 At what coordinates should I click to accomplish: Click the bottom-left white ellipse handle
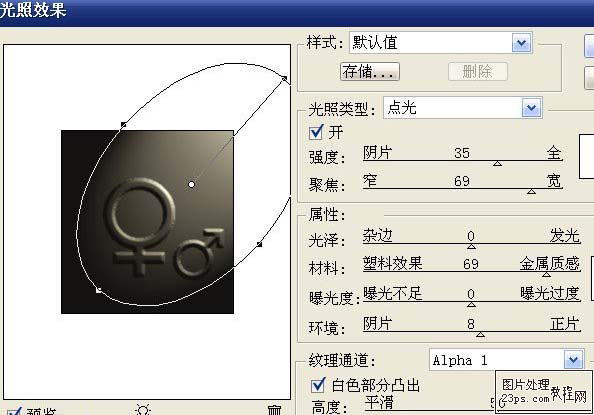tap(98, 290)
